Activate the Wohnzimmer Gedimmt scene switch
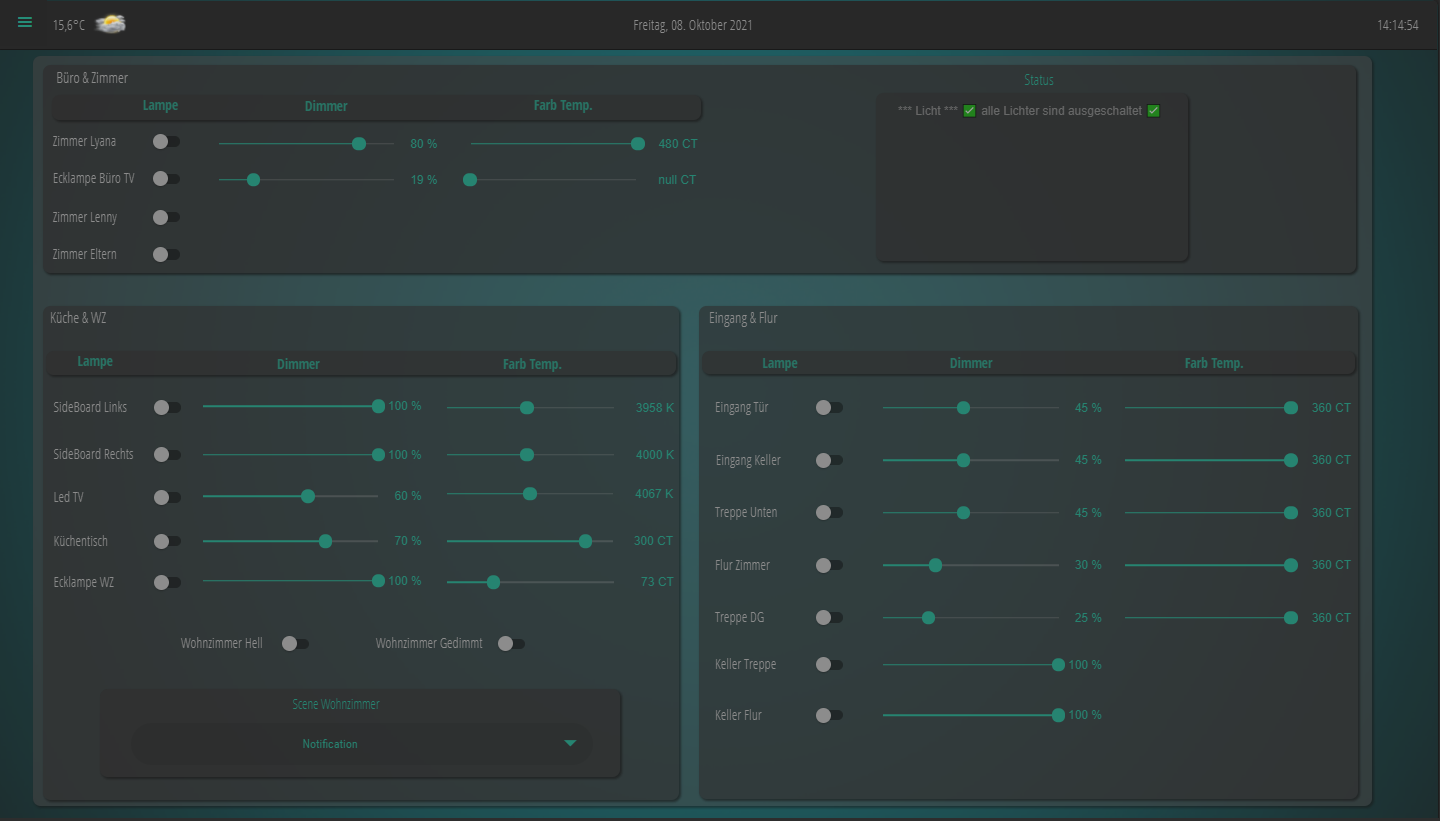 511,643
